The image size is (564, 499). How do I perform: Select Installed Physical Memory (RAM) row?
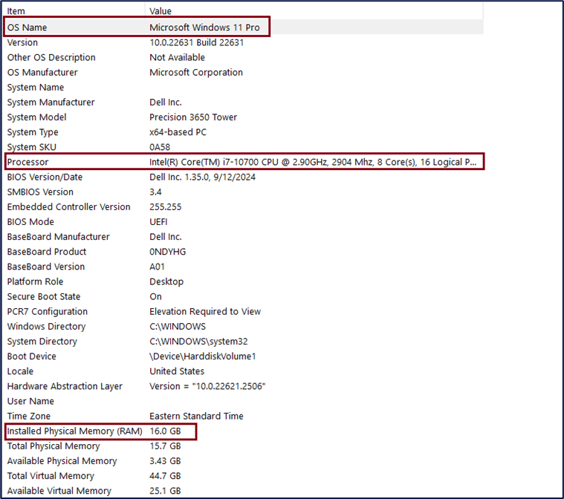click(x=243, y=431)
